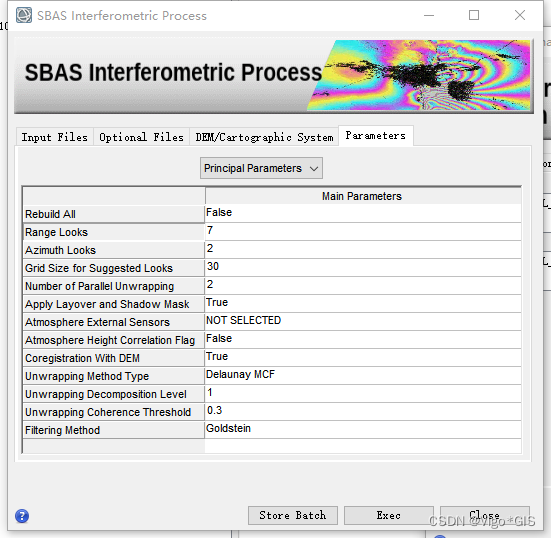Run the process with Exec button
Screen dimensions: 551x538
click(389, 516)
